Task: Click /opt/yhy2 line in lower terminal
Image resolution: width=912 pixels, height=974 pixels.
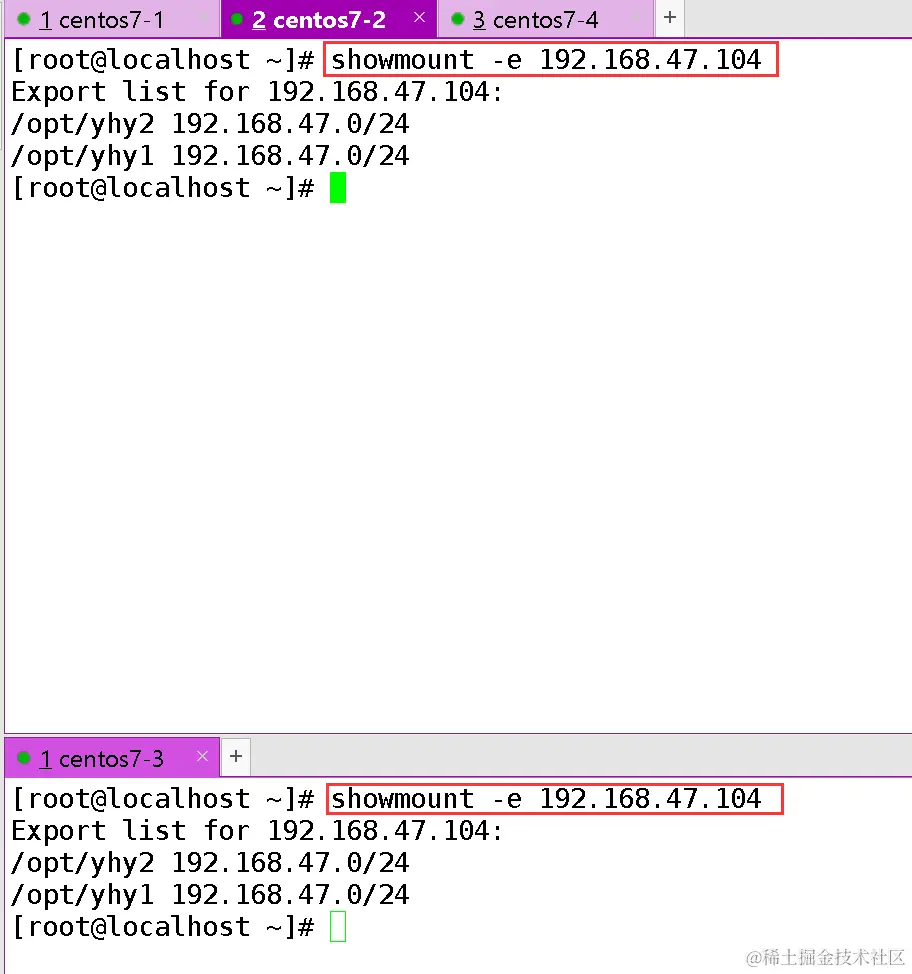Action: click(x=210, y=863)
